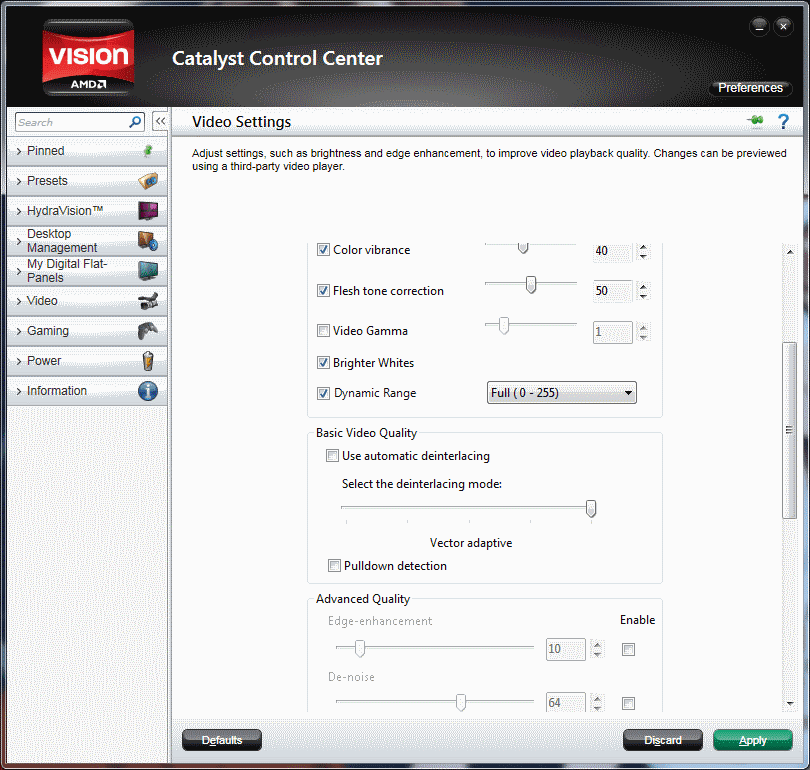Increase Video Gamma value with up arrow

point(643,327)
